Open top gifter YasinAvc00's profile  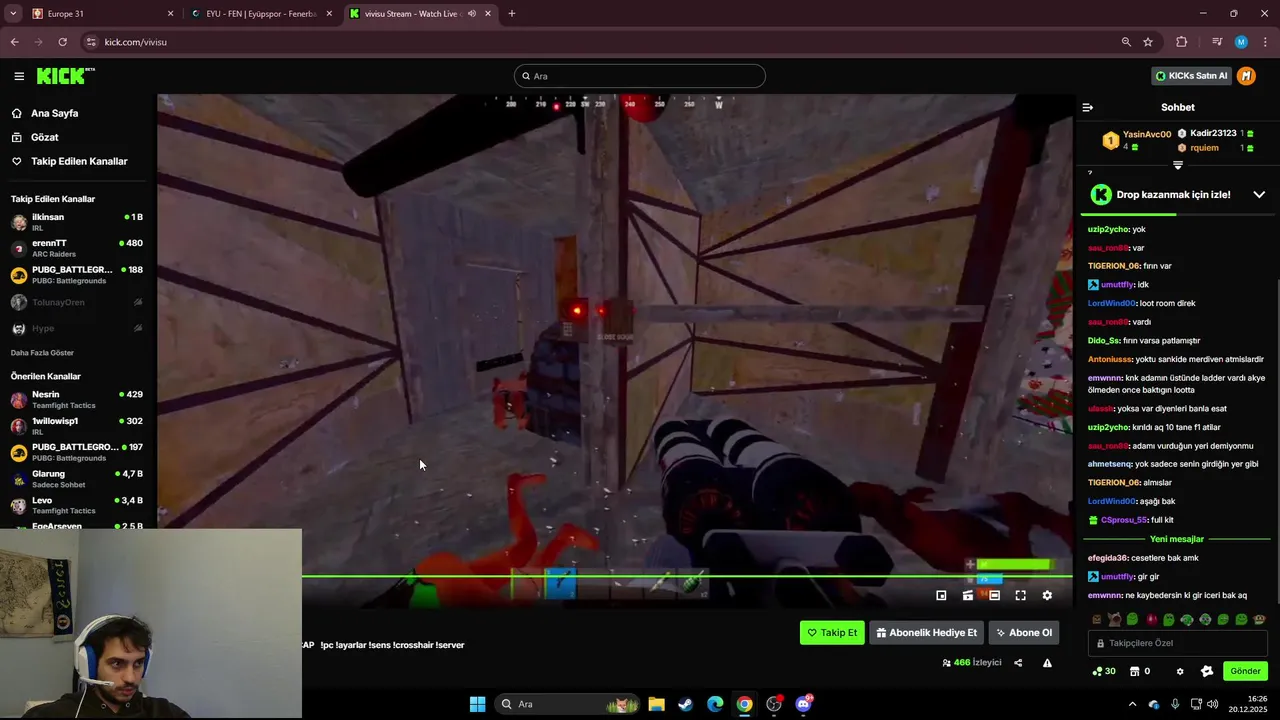(1146, 134)
